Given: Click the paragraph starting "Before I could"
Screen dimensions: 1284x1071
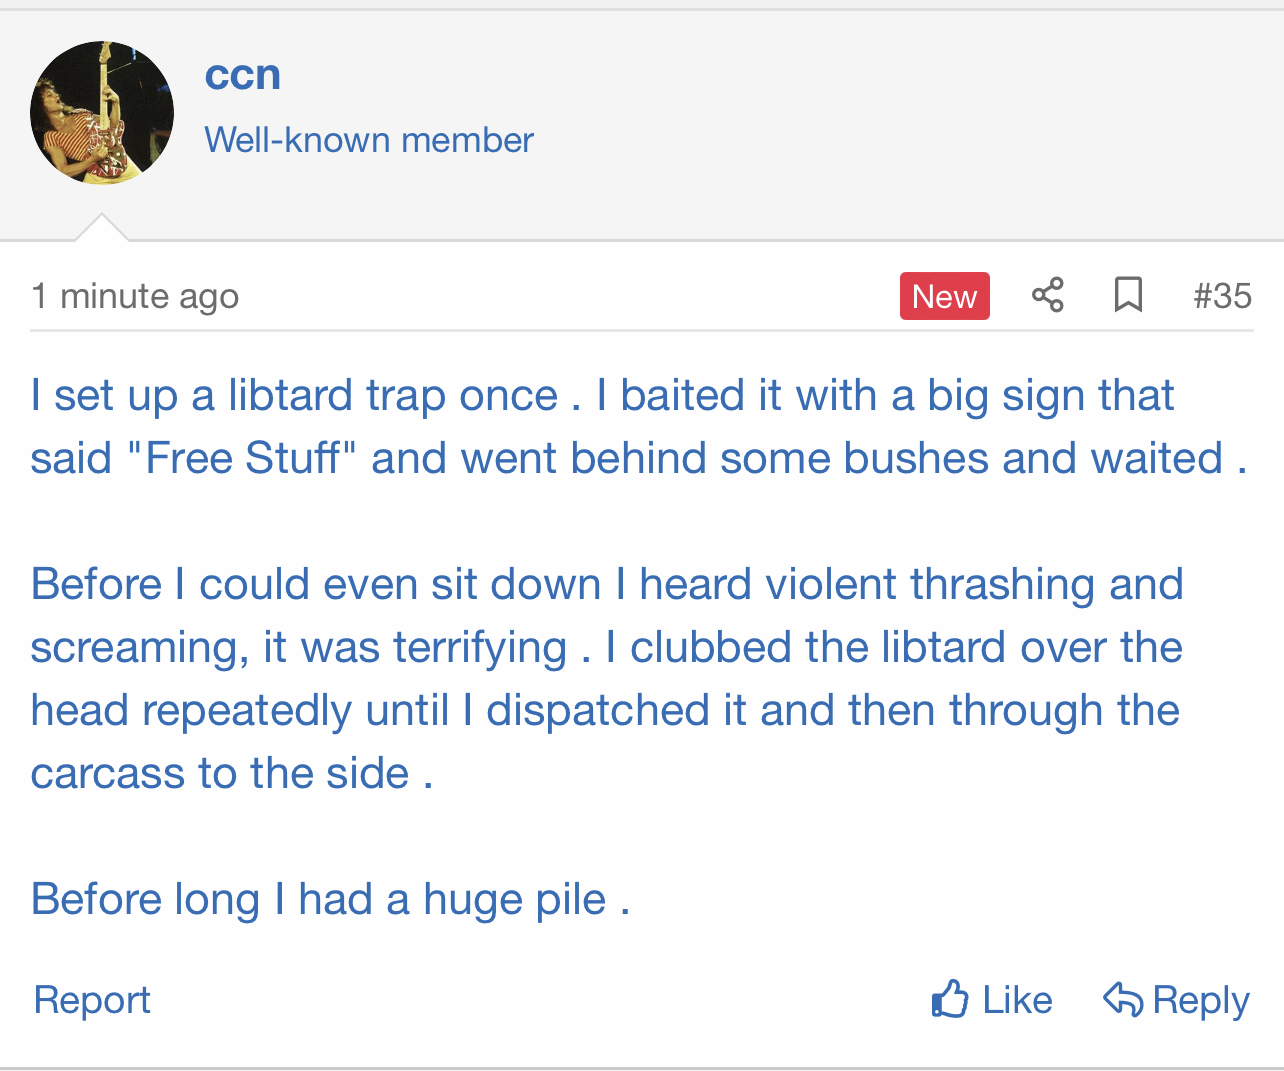Looking at the screenshot, I should pyautogui.click(x=606, y=647).
